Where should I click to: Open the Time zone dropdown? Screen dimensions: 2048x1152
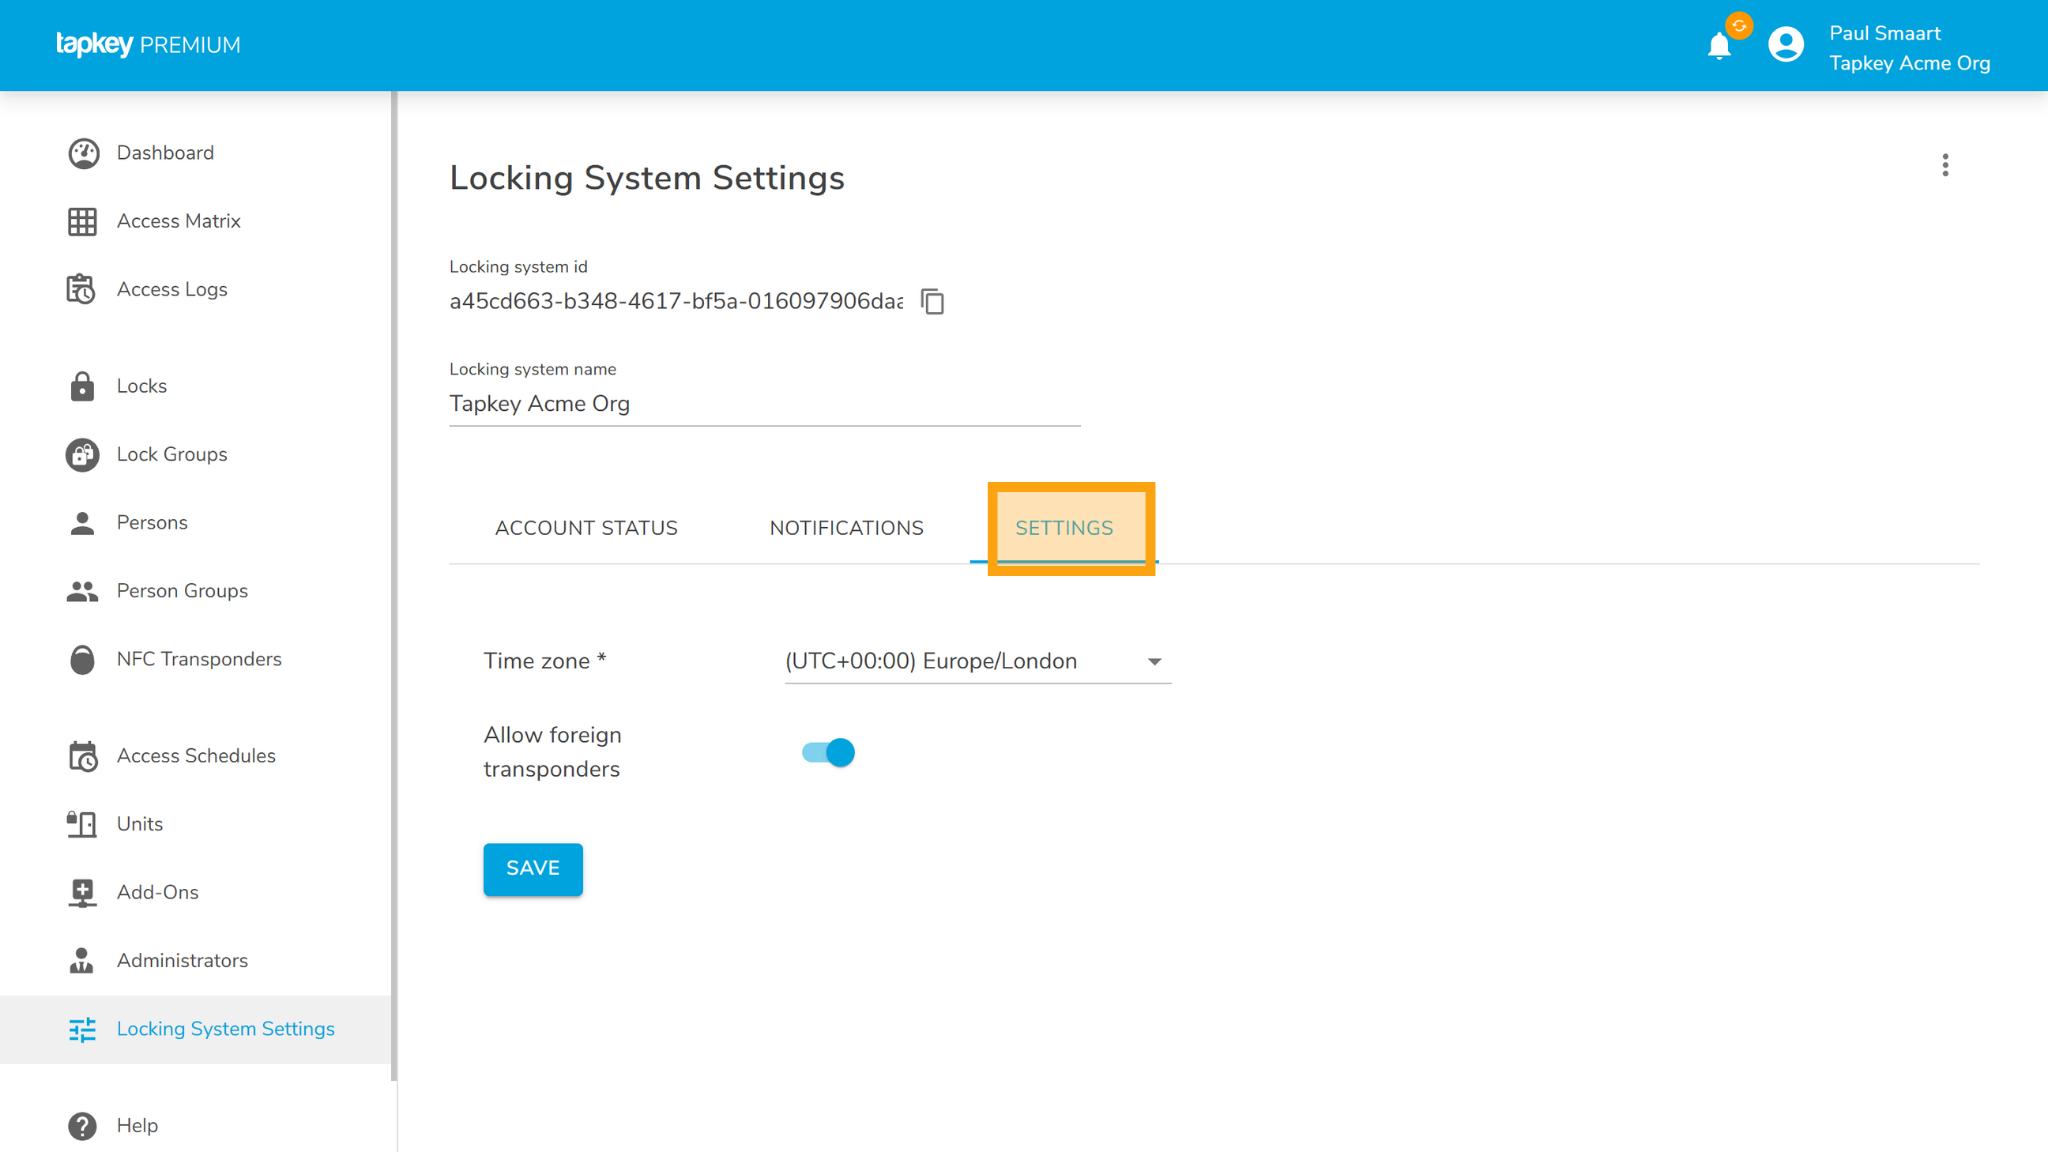(978, 661)
